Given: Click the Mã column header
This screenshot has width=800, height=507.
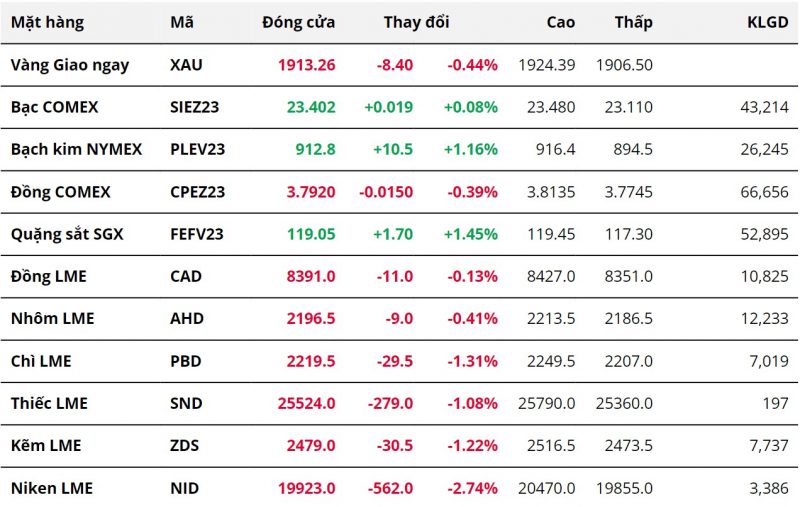Looking at the screenshot, I should (182, 22).
